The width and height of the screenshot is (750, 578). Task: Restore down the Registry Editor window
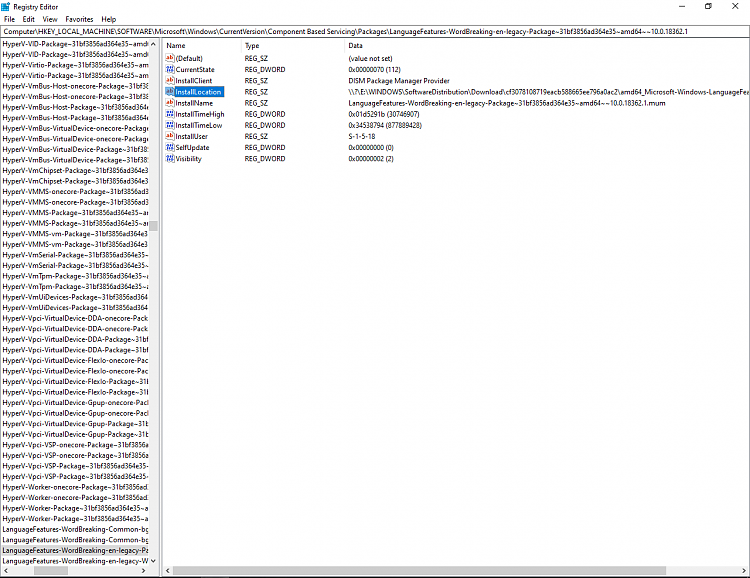tap(708, 6)
